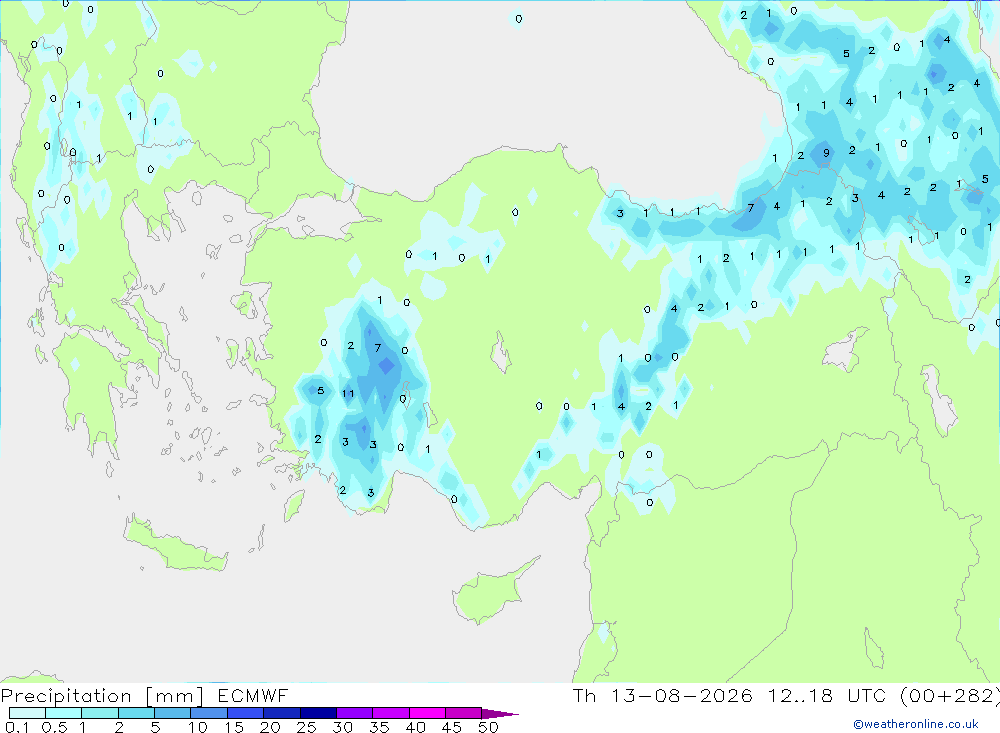Image resolution: width=1000 pixels, height=733 pixels.
Task: Click the '0.5' legend scale label
Action: point(54,727)
